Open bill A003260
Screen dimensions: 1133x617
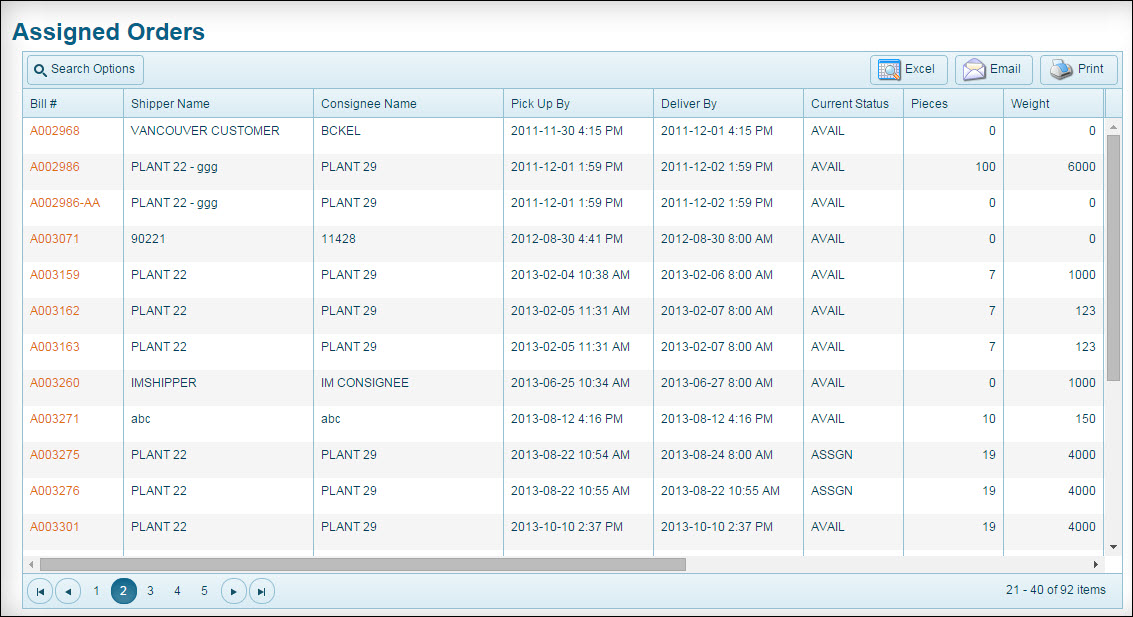[55, 383]
